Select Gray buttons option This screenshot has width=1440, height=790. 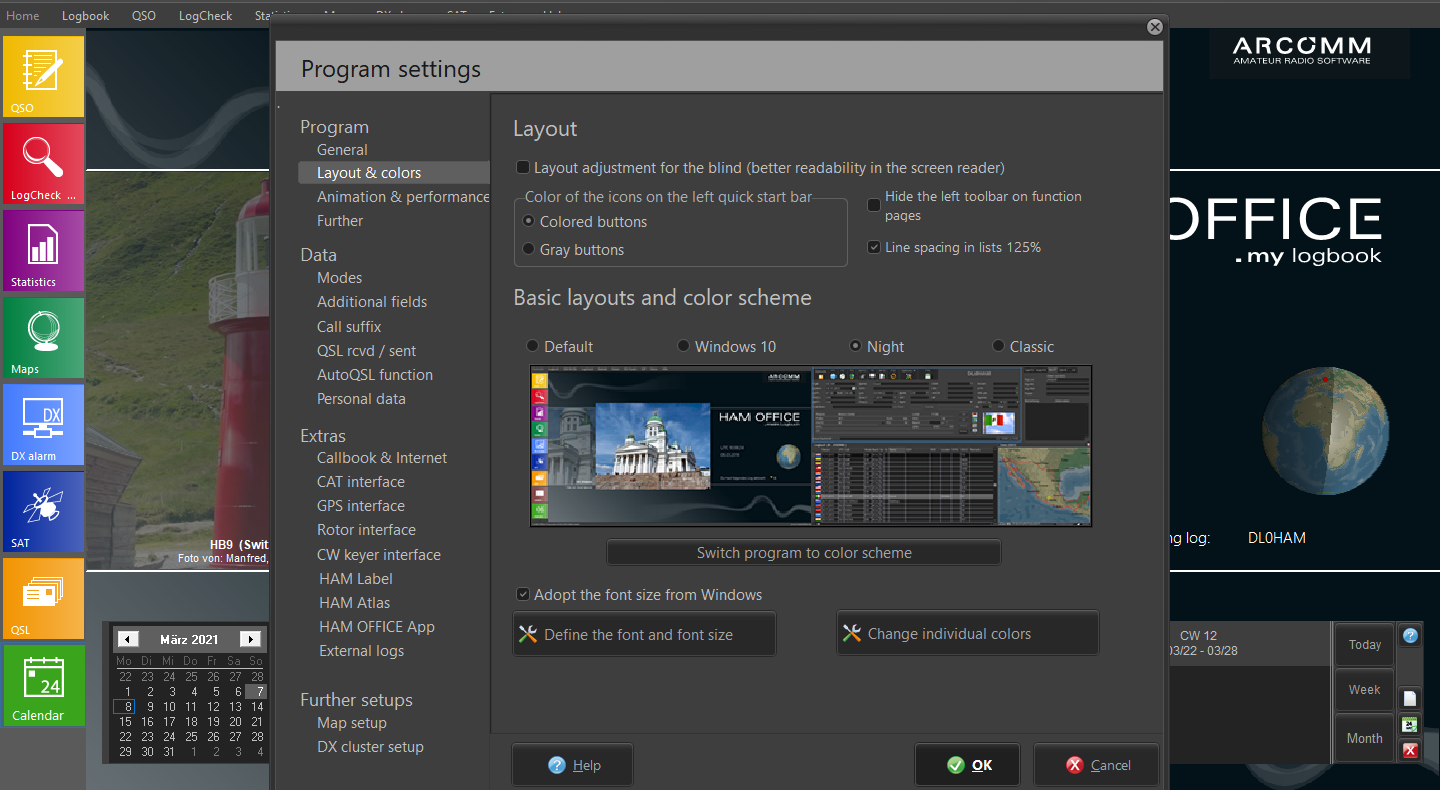pos(529,249)
